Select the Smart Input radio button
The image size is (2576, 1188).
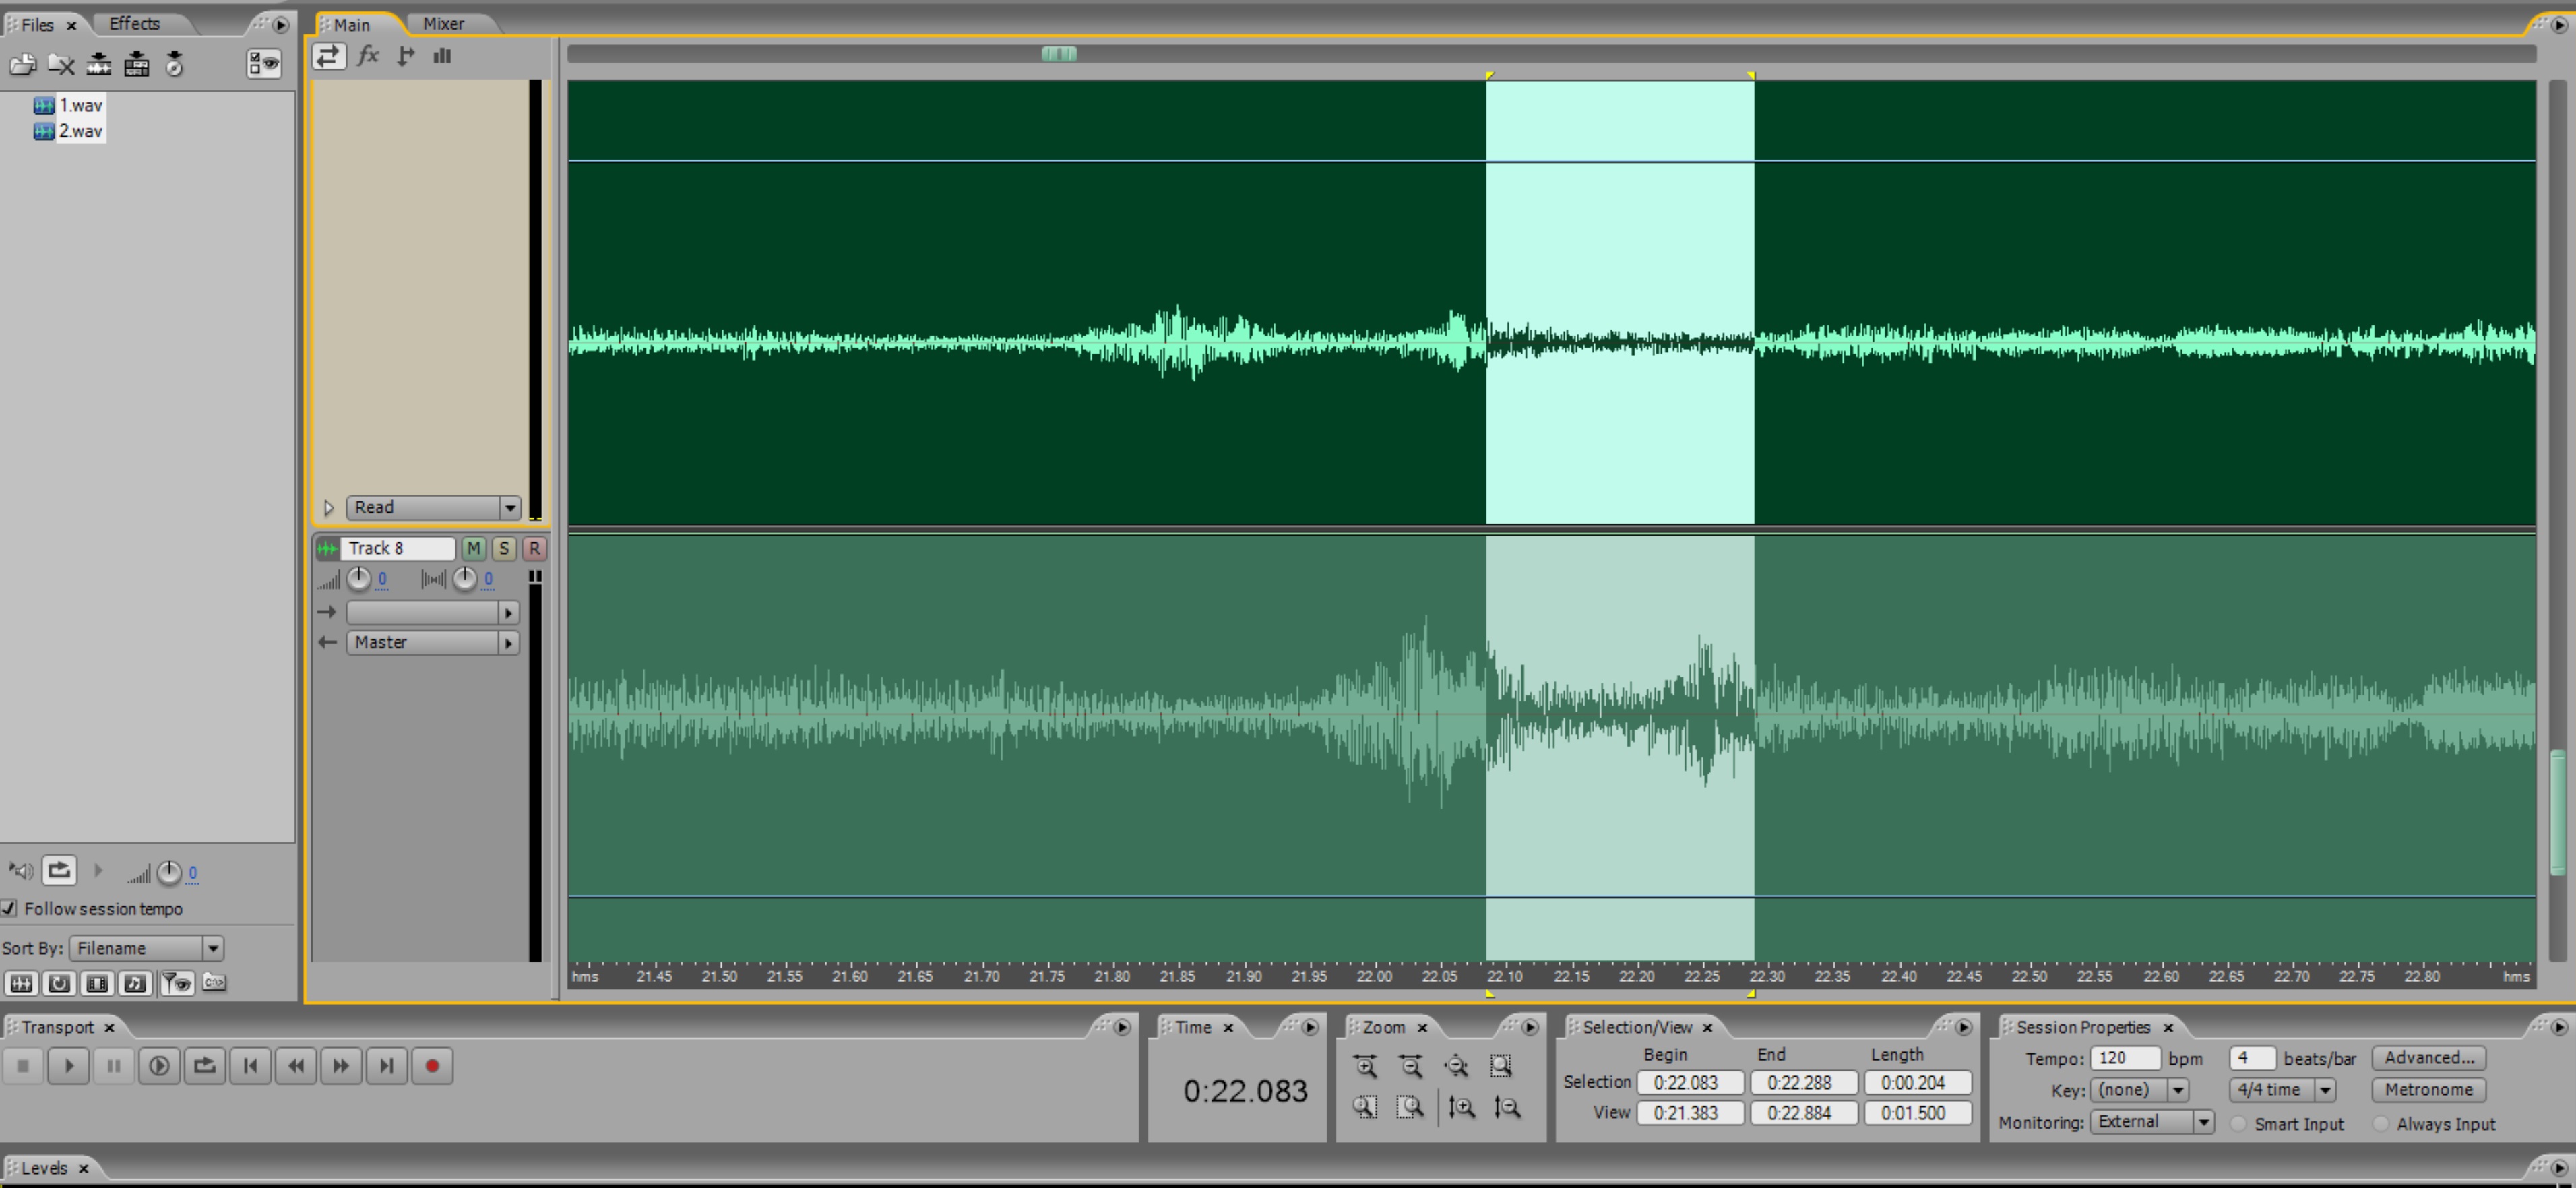(2239, 1123)
